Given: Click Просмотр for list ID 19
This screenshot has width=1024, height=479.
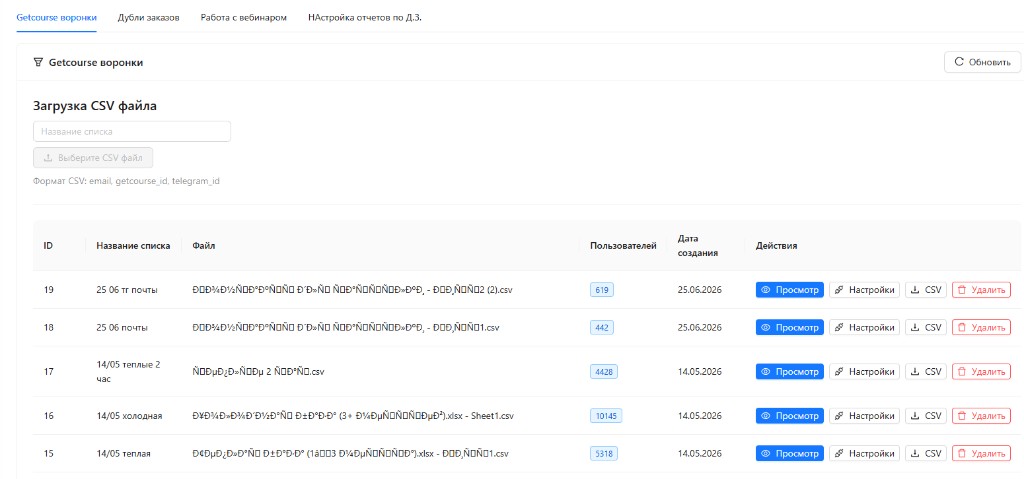Looking at the screenshot, I should coord(790,289).
